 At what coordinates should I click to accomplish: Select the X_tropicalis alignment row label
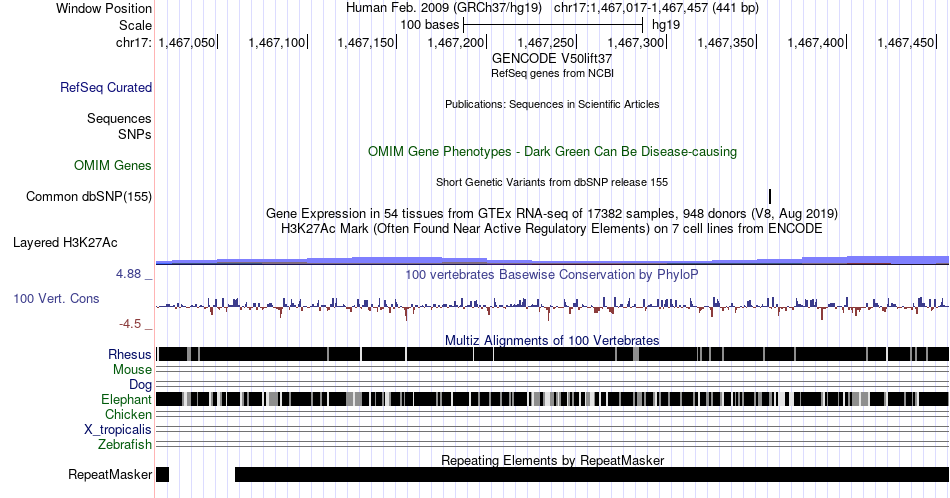pyautogui.click(x=118, y=430)
